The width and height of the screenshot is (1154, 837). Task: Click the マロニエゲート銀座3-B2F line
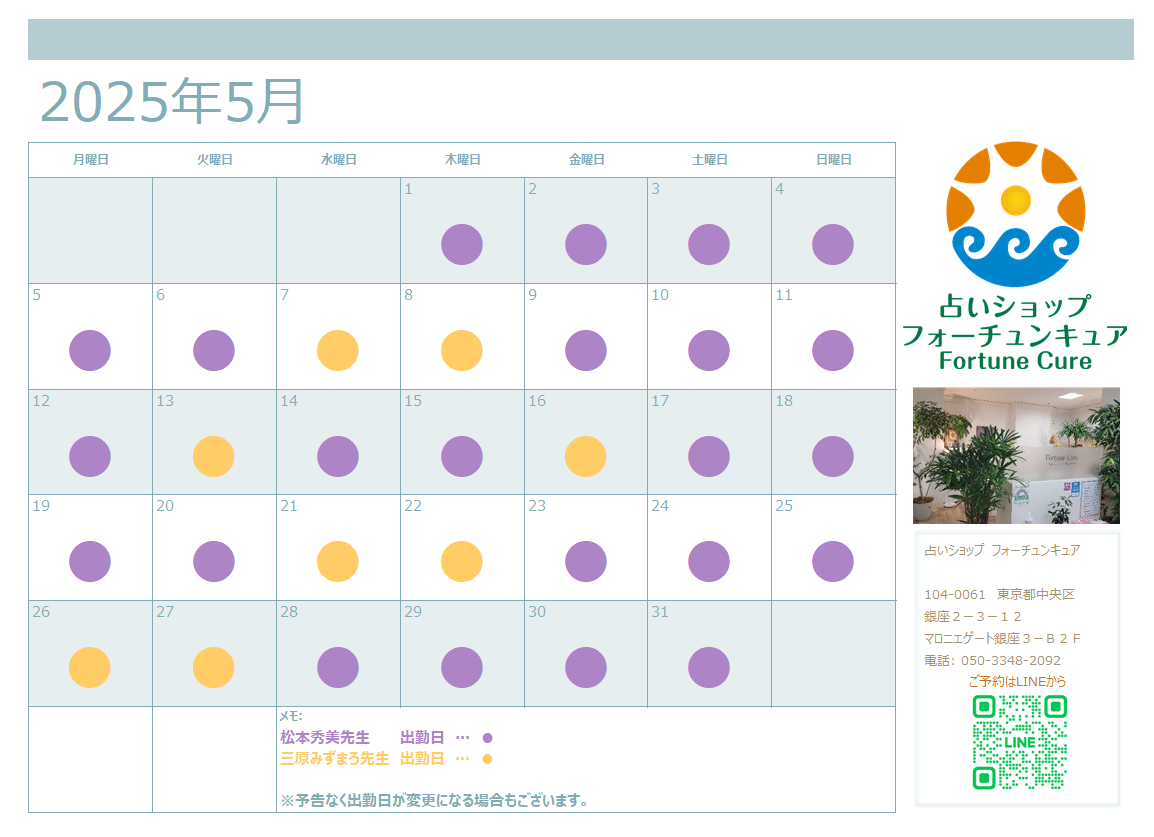1002,638
